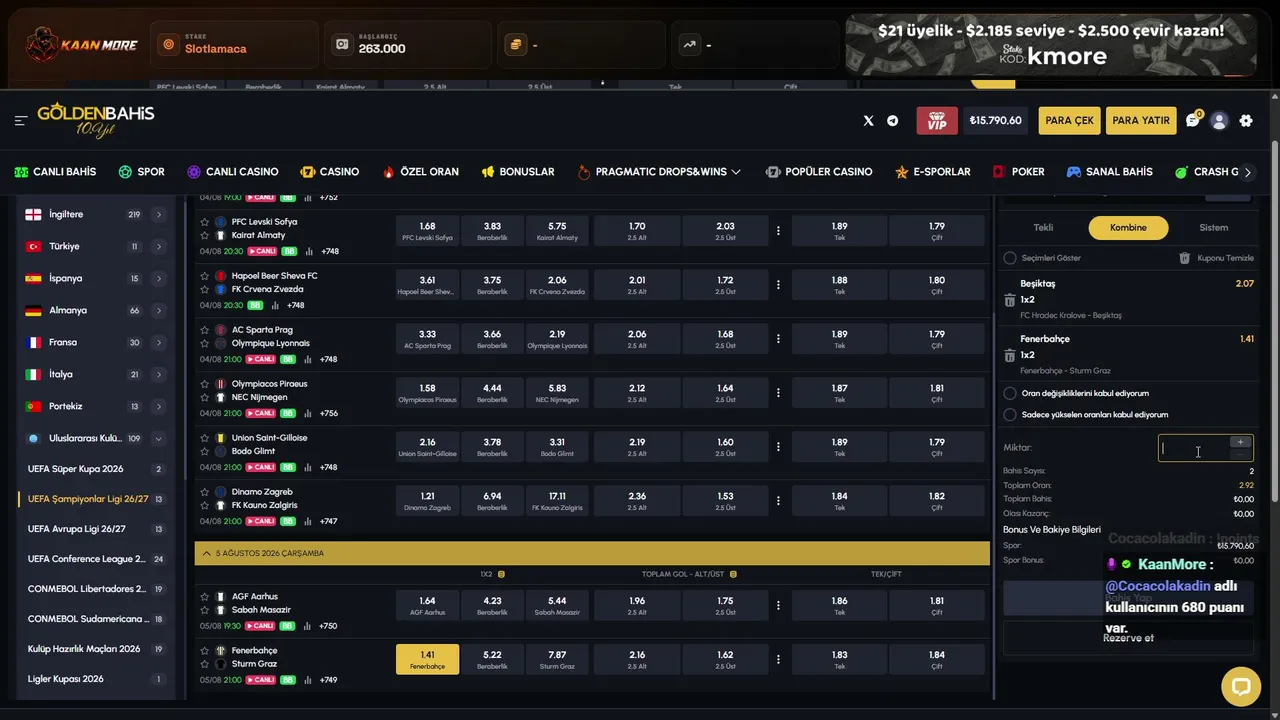
Task: Expand the Türkiye country list
Action: pos(158,246)
